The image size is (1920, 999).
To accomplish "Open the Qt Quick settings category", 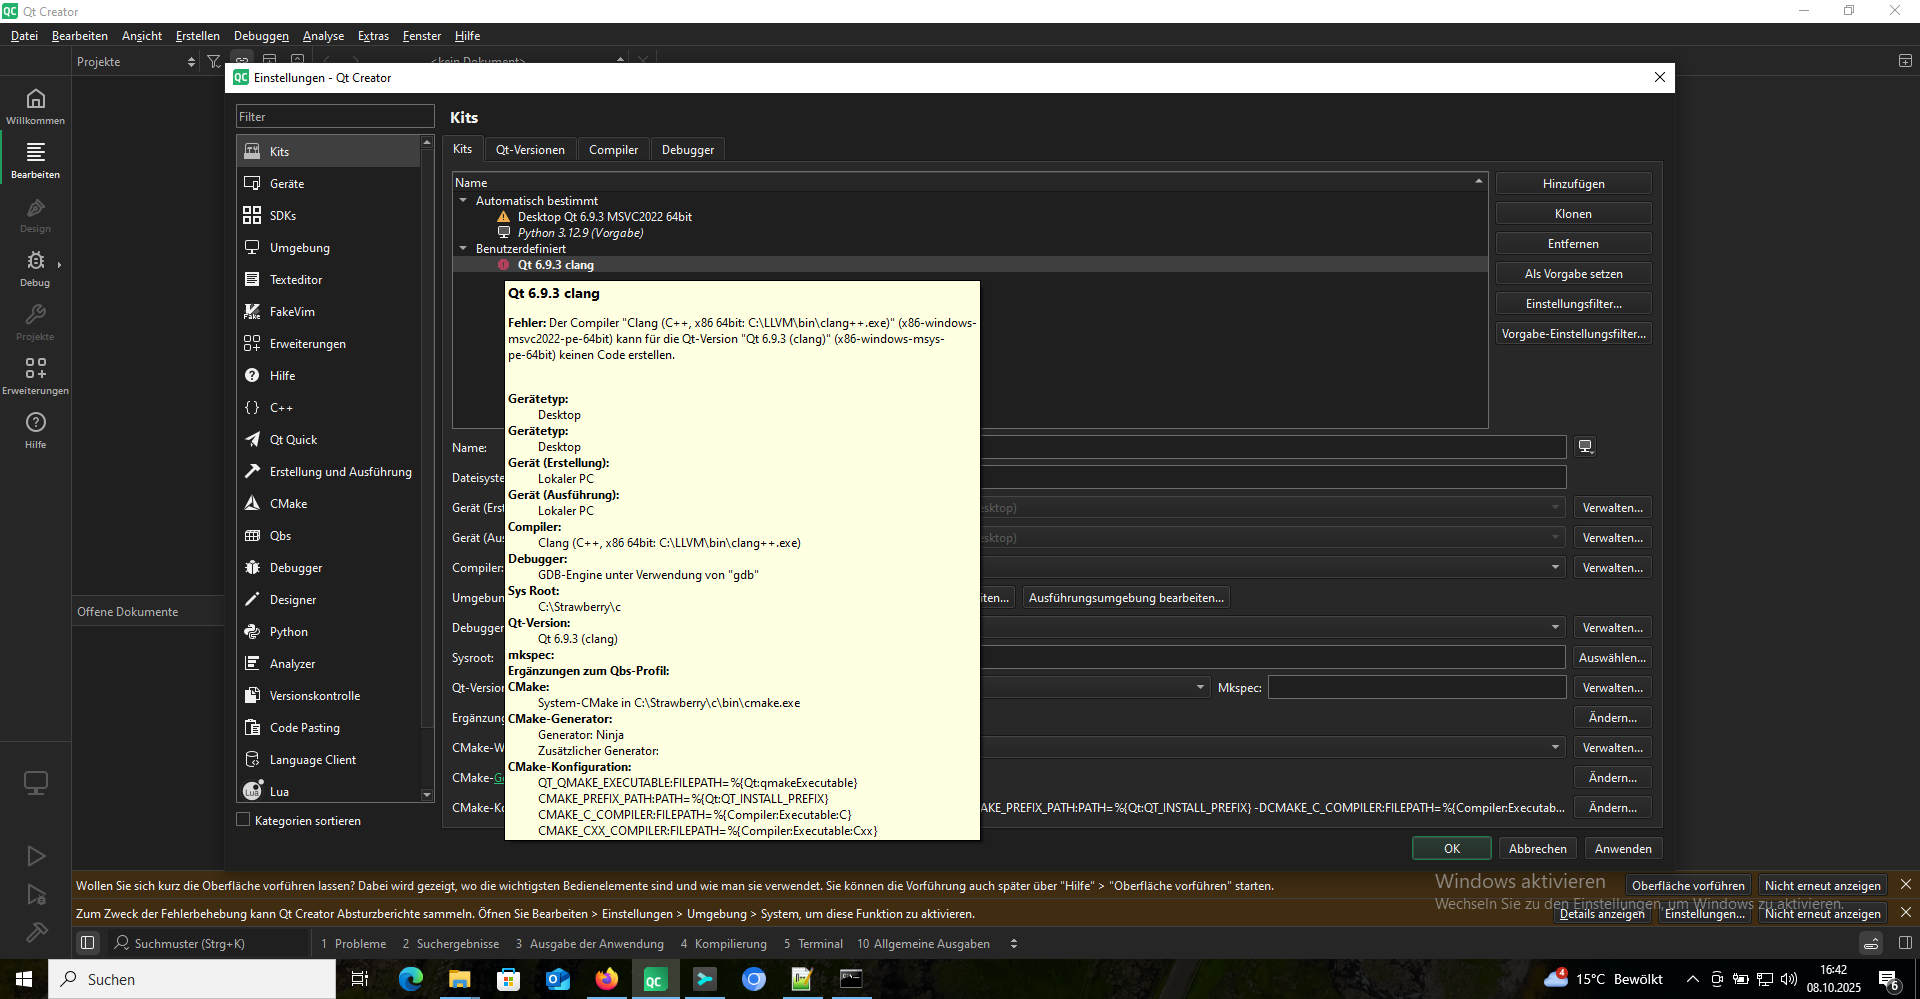I will point(293,440).
